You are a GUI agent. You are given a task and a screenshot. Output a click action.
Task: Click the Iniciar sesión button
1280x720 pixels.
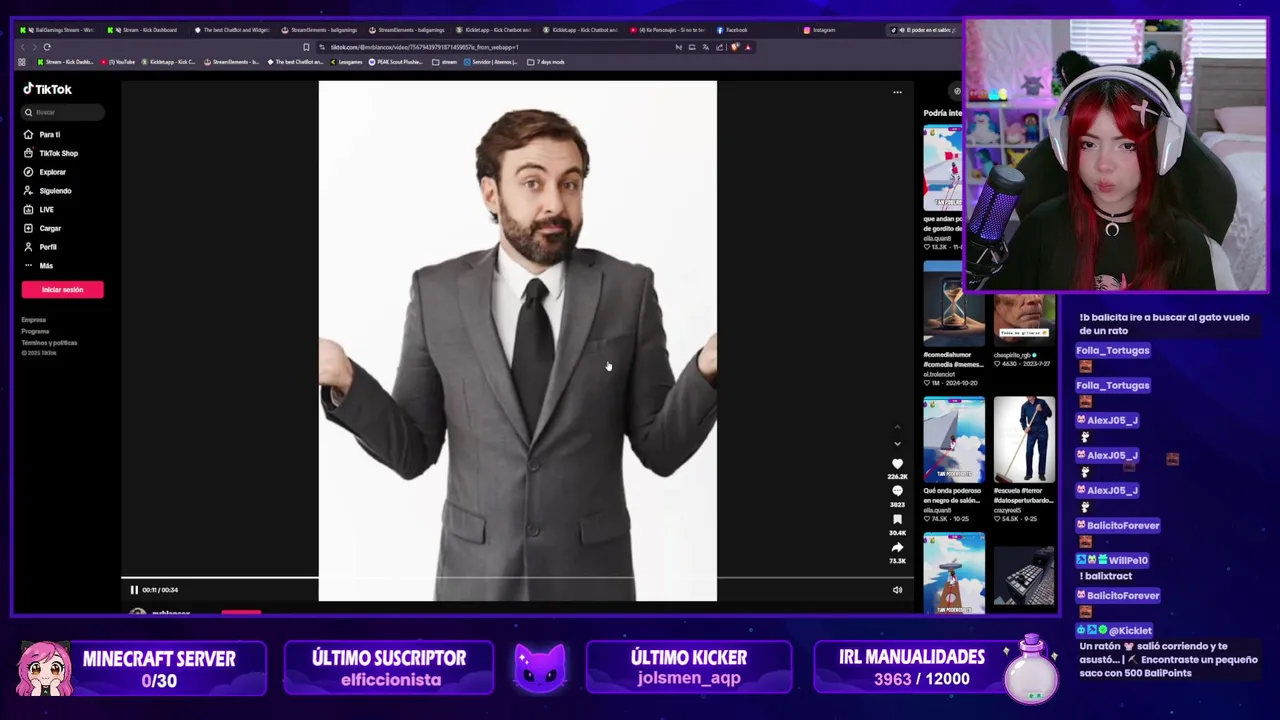coord(62,290)
